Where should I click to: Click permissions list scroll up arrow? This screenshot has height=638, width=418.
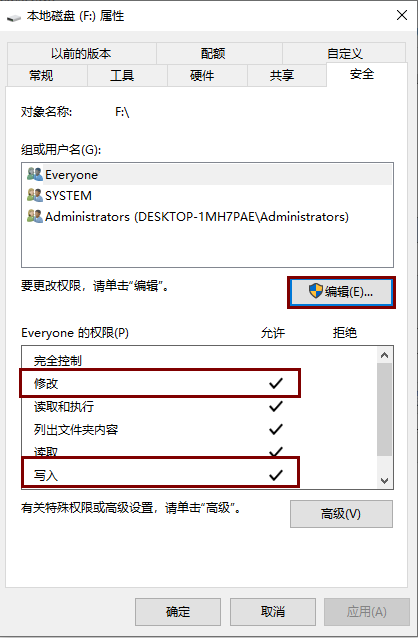384,355
